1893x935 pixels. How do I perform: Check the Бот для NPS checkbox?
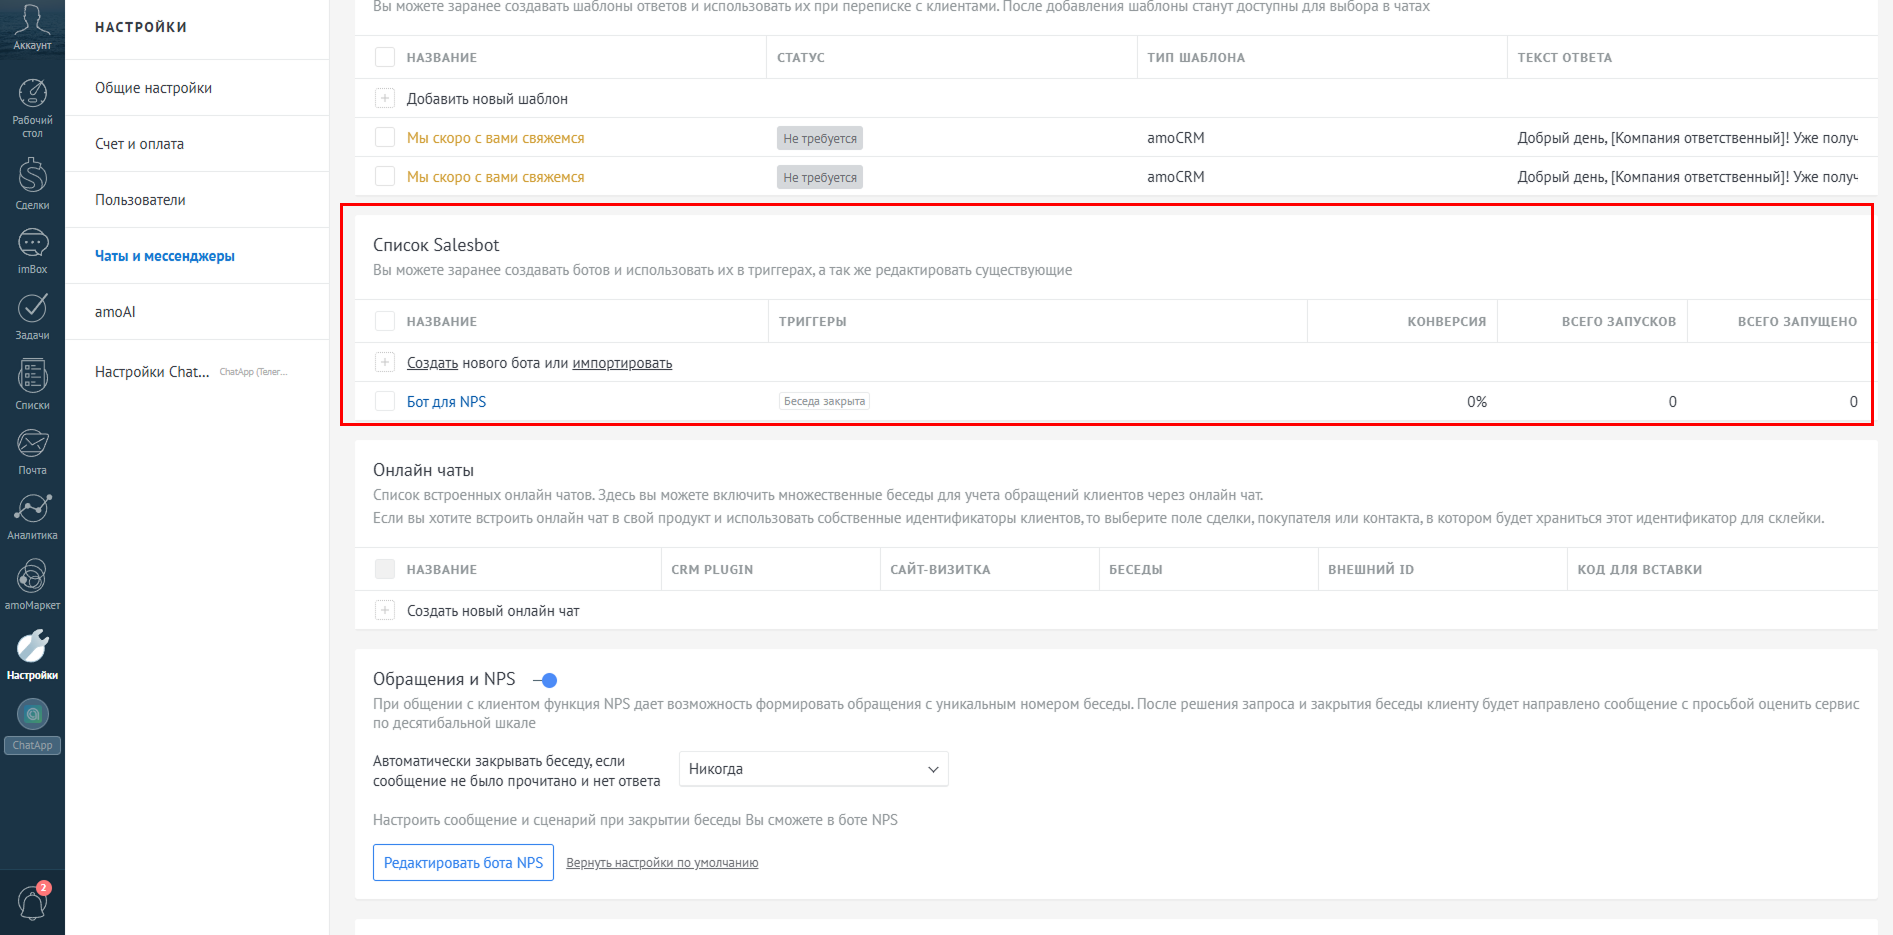click(385, 401)
